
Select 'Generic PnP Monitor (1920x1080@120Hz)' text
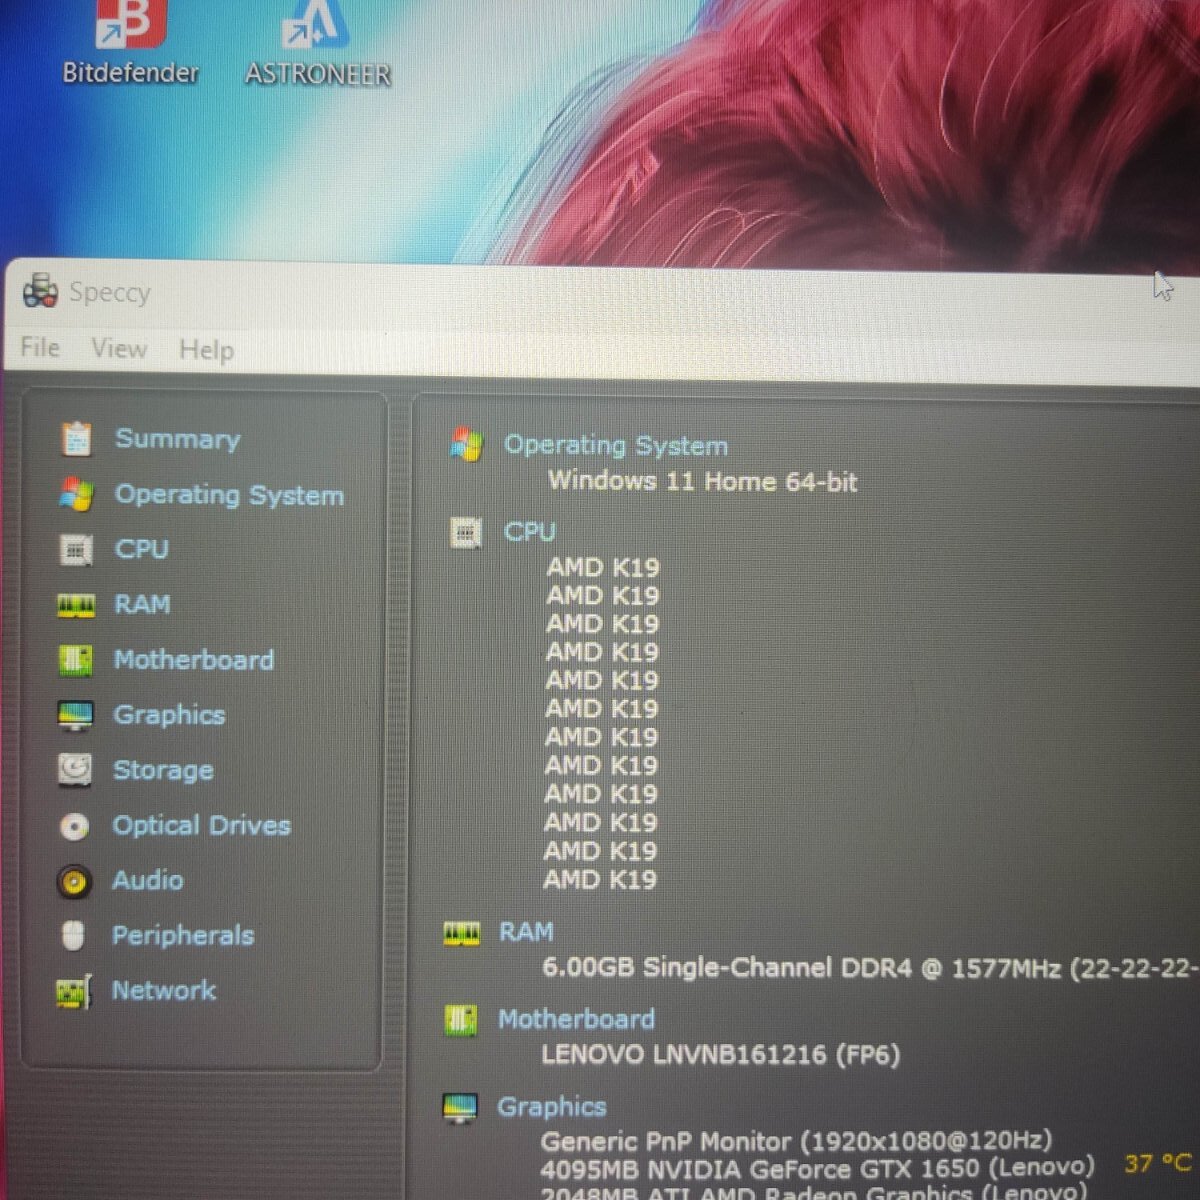[796, 1141]
